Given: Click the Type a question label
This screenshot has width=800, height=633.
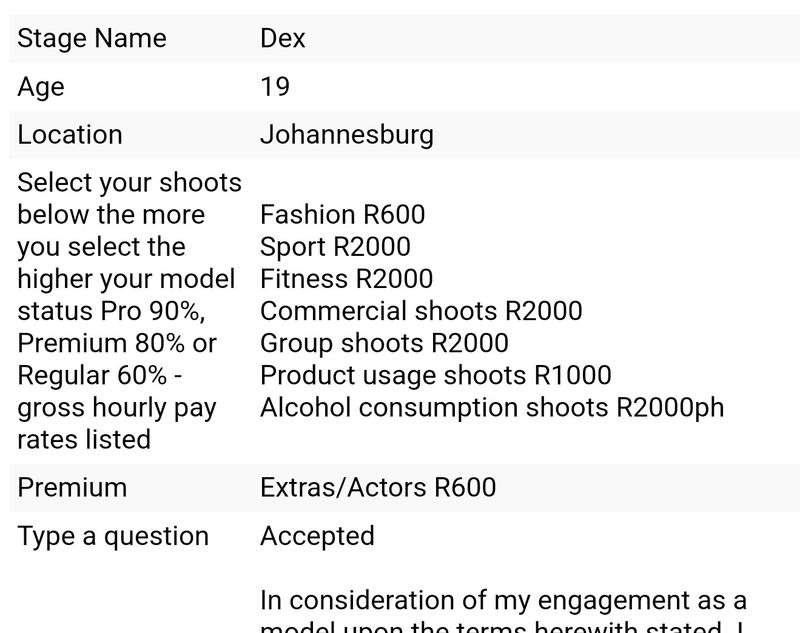Looking at the screenshot, I should click(113, 537).
